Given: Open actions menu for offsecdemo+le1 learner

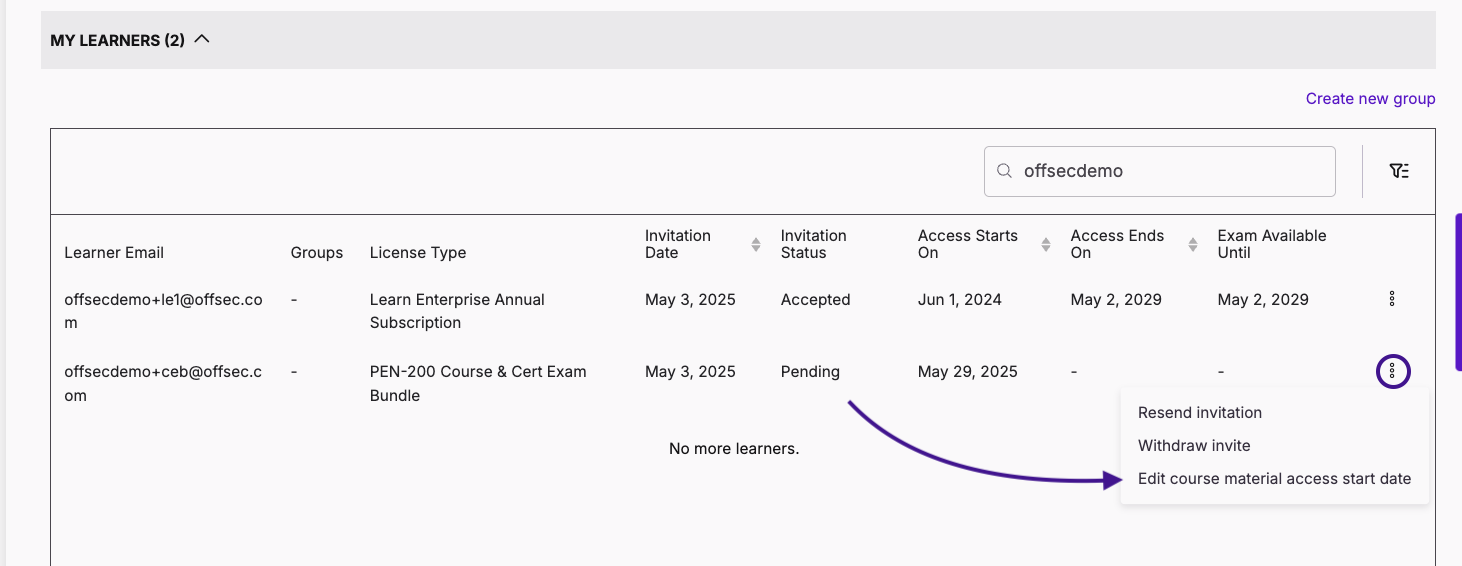Looking at the screenshot, I should point(1392,299).
